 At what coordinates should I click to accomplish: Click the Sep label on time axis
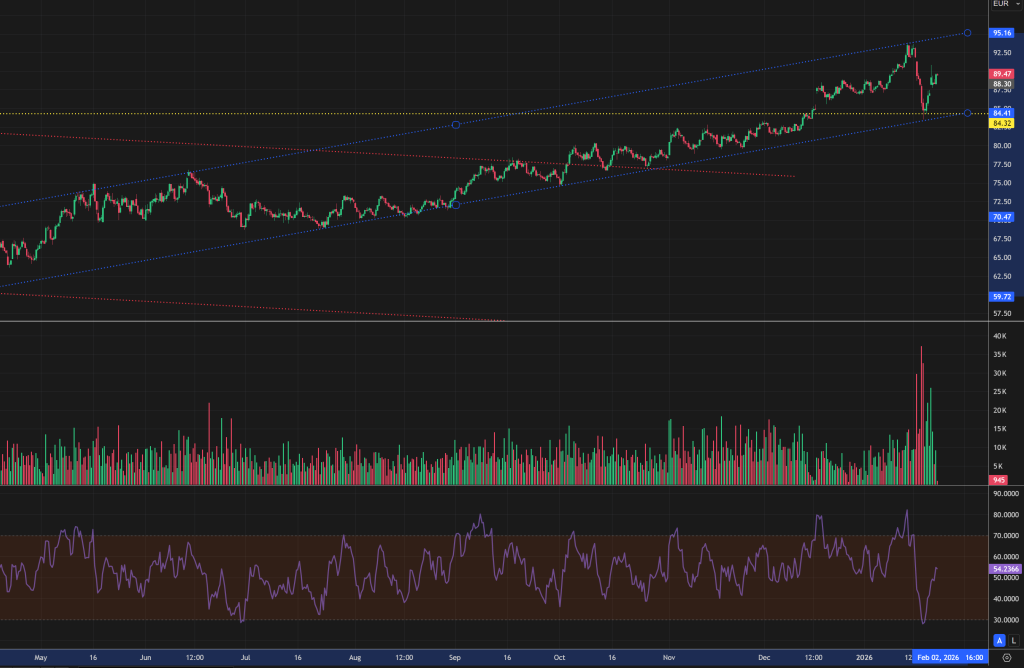tap(455, 658)
